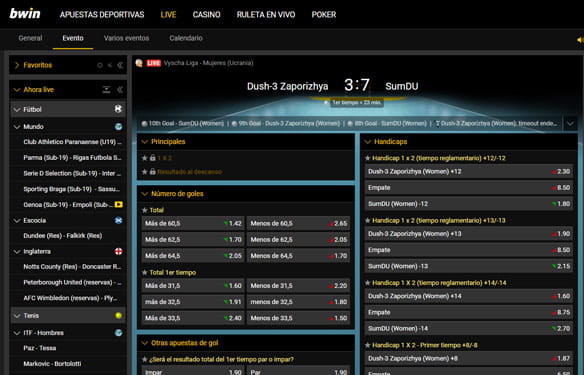Click the tennis ball icon
The height and width of the screenshot is (375, 584).
pos(118,316)
